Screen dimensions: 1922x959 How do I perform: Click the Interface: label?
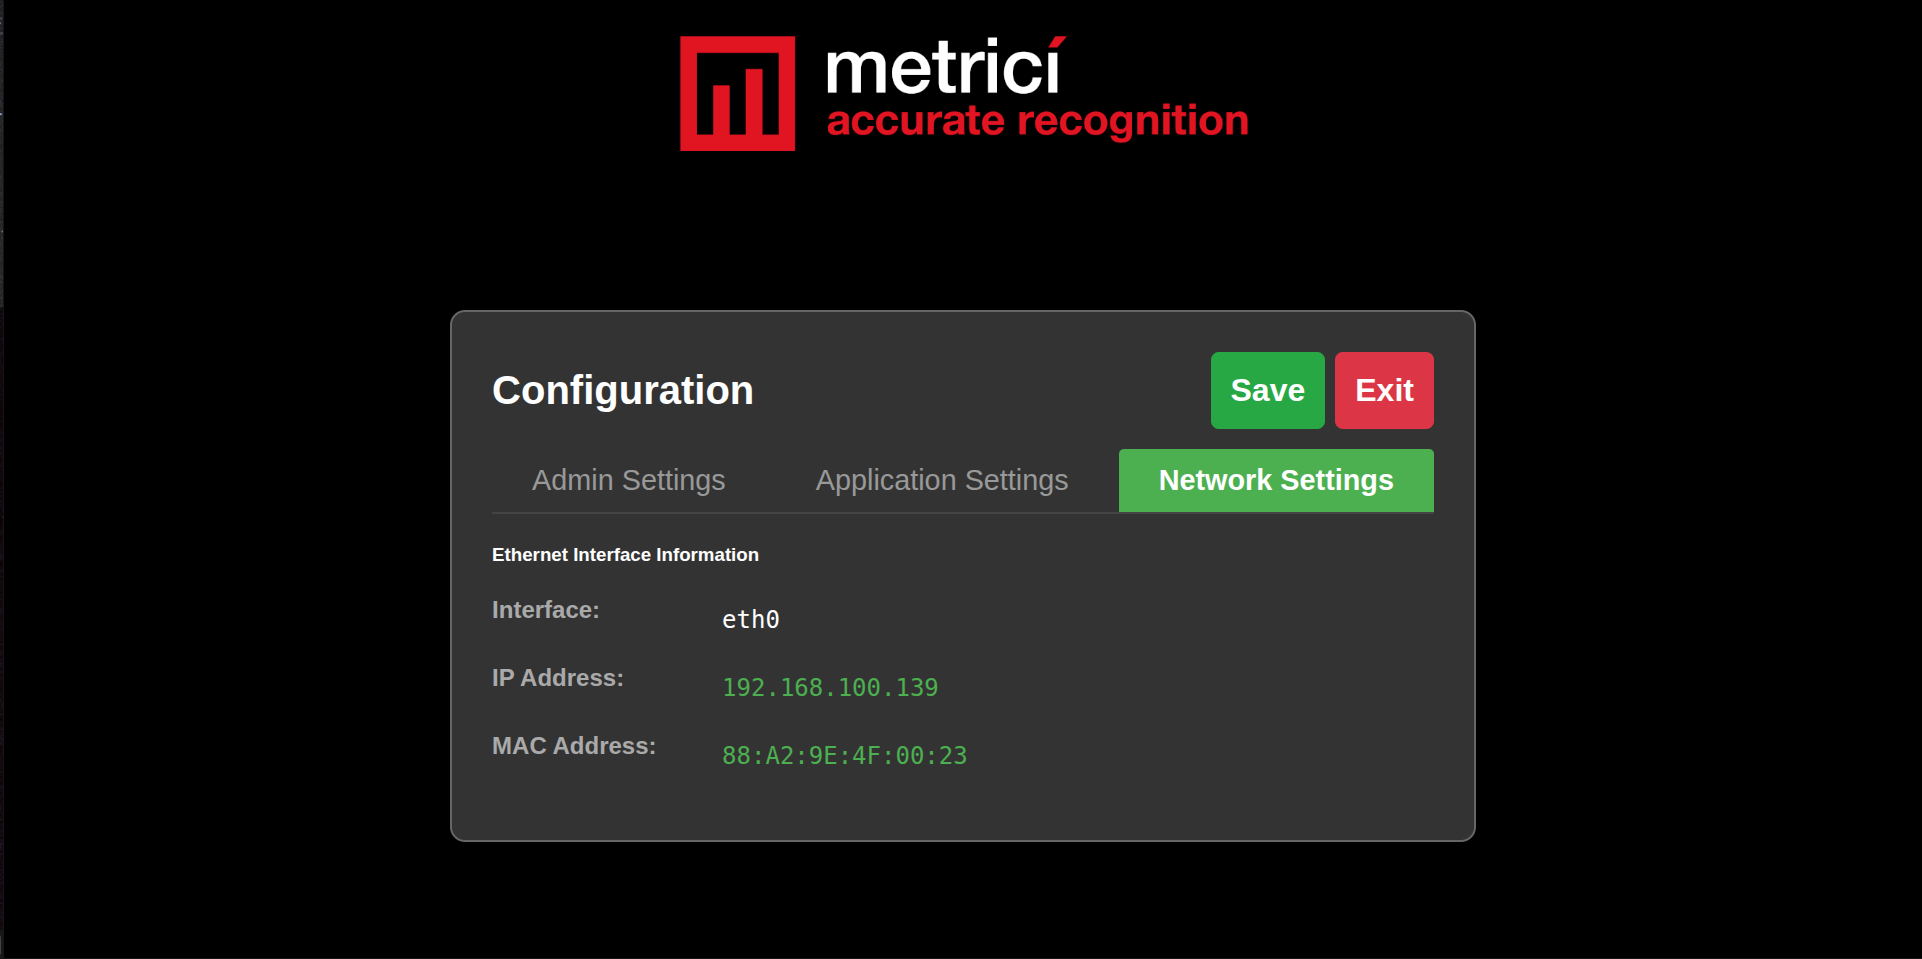point(546,610)
